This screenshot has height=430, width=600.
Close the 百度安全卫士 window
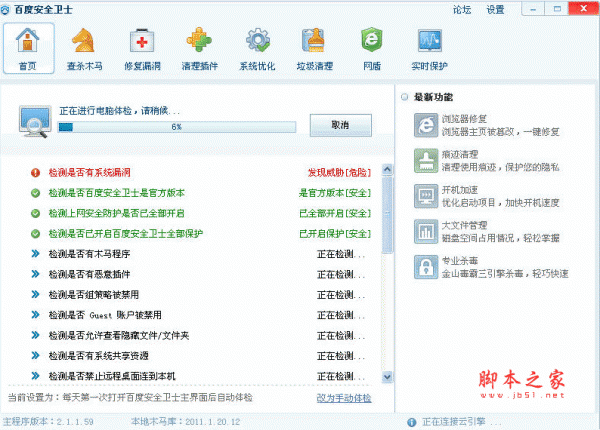point(584,8)
